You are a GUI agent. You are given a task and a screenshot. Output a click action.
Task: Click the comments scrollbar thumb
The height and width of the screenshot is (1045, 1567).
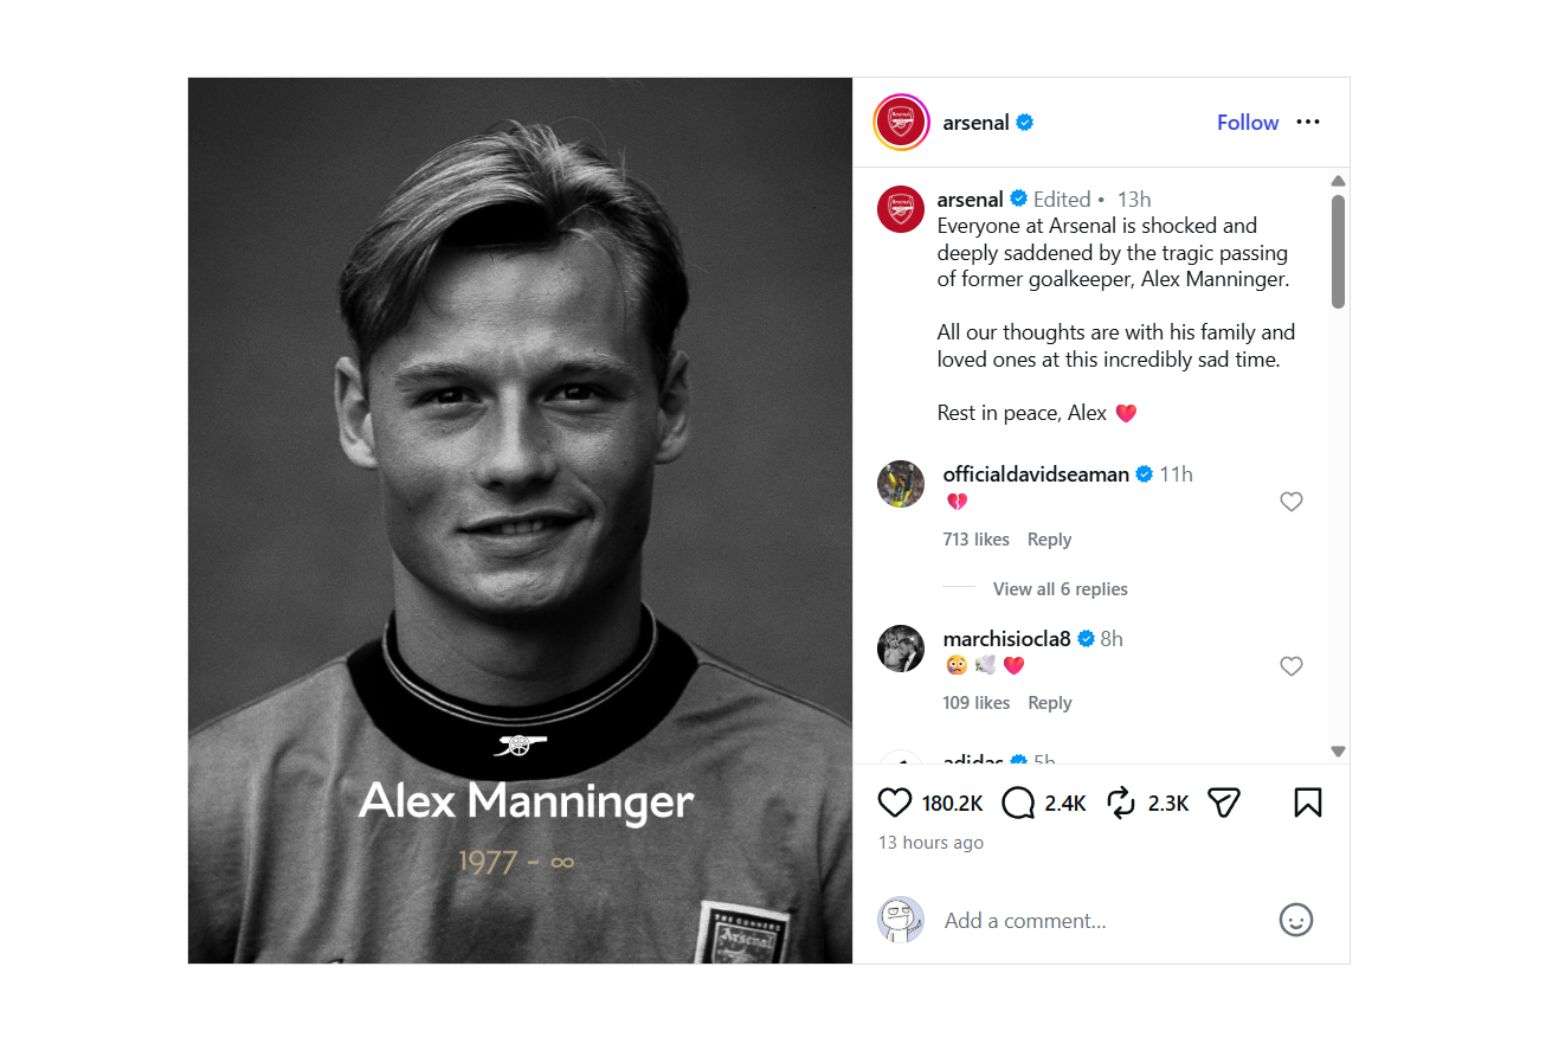point(1338,250)
